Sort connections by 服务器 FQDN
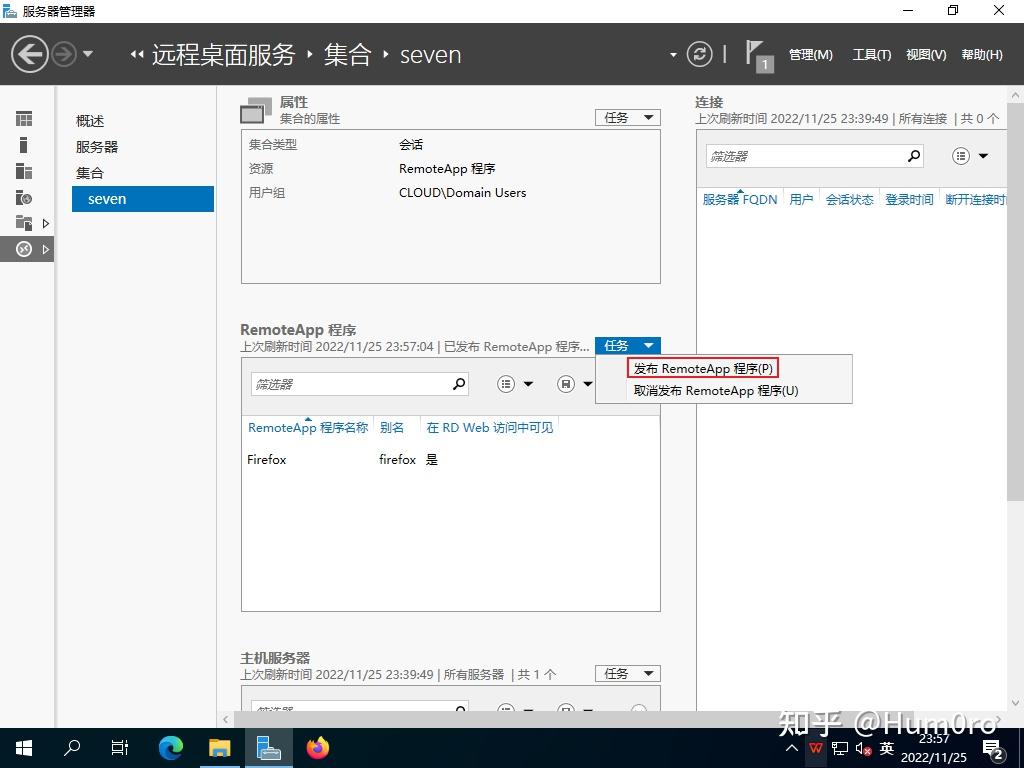The width and height of the screenshot is (1024, 768). coord(740,199)
